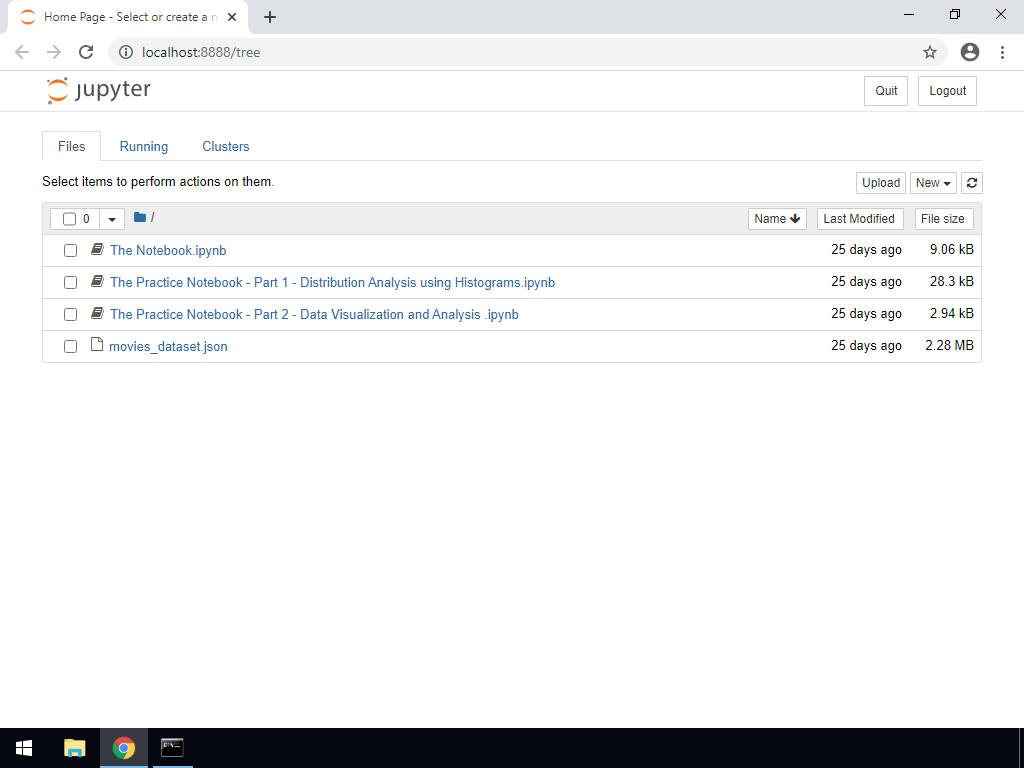
Task: Click the '9.06 kB' file size text
Action: 952,249
